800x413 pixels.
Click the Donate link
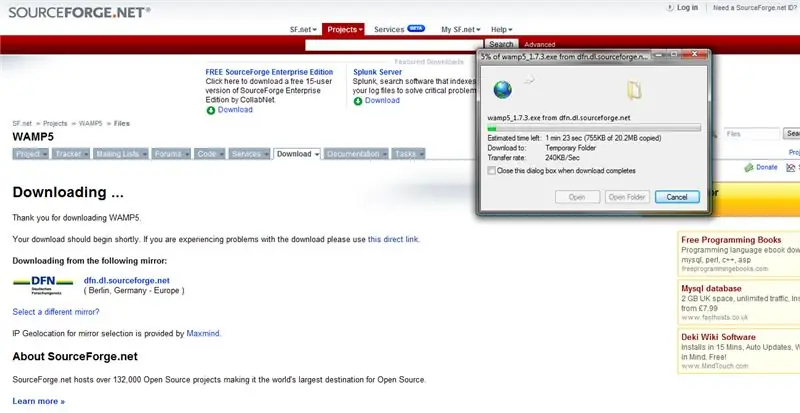tap(766, 167)
